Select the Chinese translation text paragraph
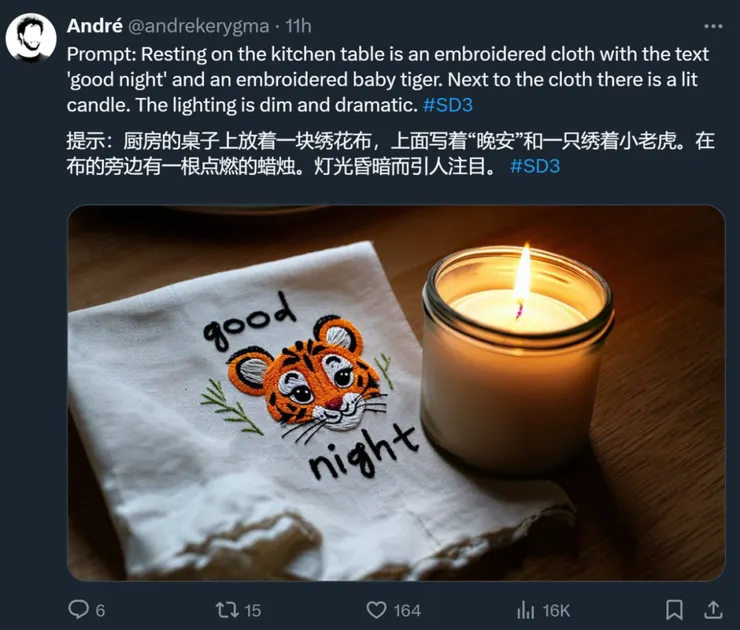The width and height of the screenshot is (740, 630). point(390,154)
